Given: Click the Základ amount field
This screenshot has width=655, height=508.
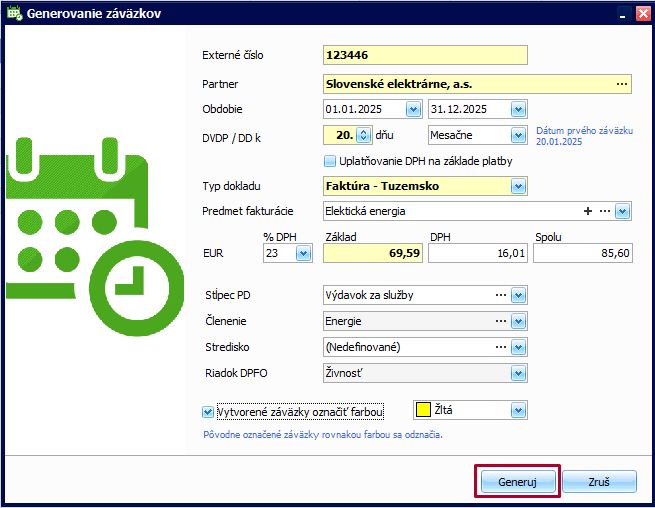Looking at the screenshot, I should [x=372, y=255].
